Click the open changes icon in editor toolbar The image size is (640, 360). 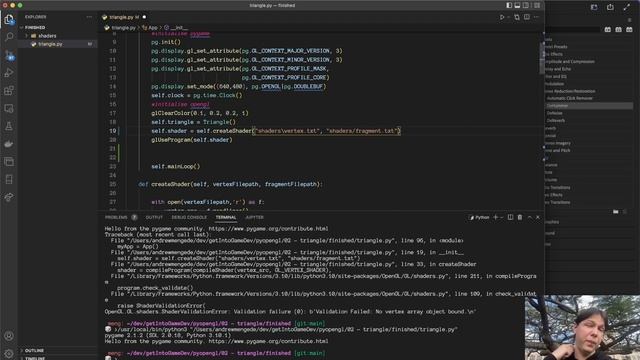tap(517, 17)
